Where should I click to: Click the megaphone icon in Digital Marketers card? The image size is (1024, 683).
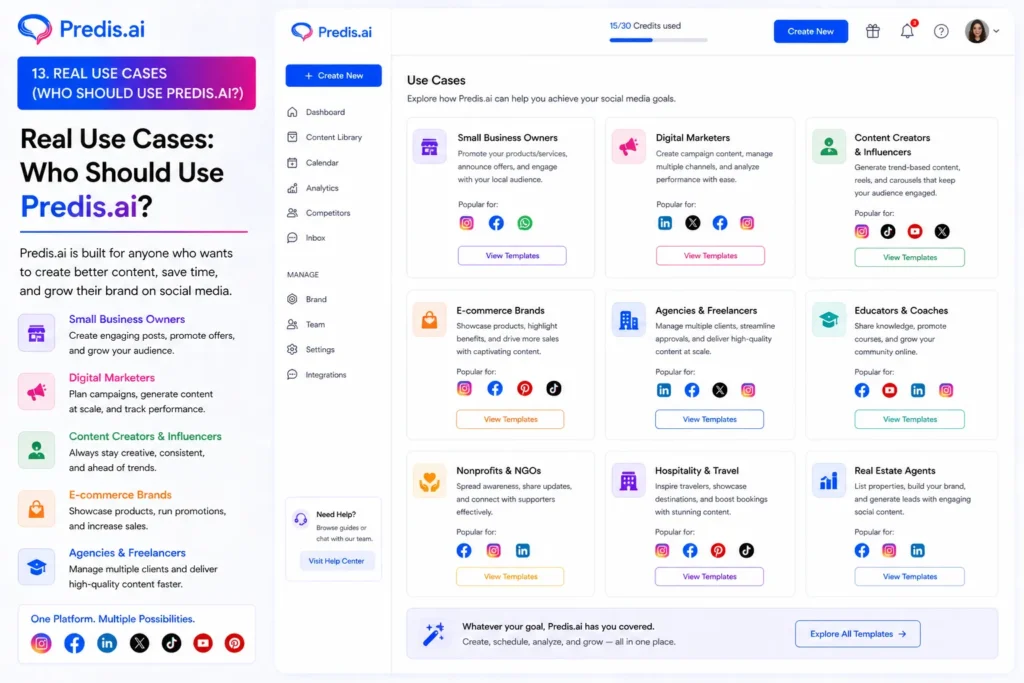pyautogui.click(x=628, y=146)
